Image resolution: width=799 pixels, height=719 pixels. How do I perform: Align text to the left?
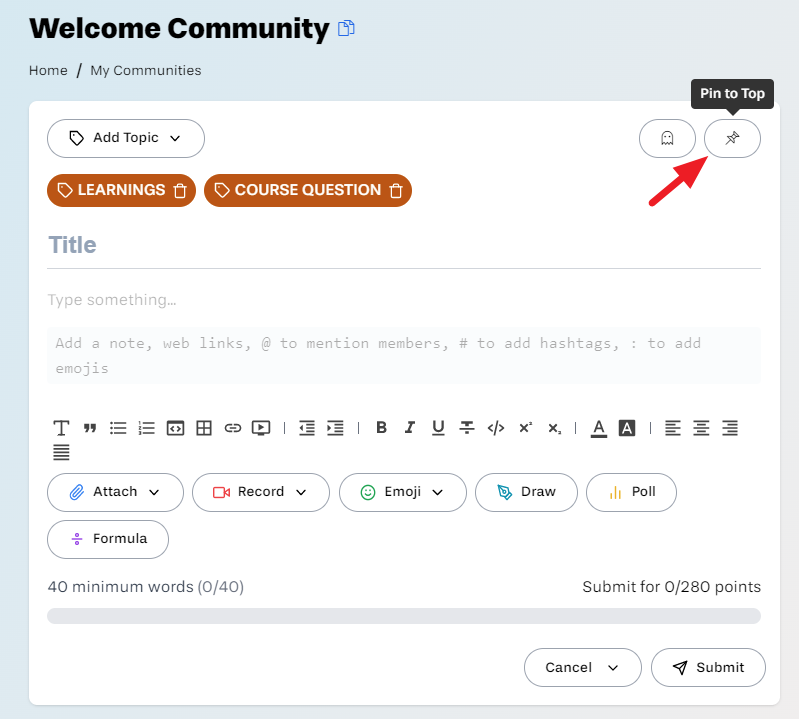[673, 428]
